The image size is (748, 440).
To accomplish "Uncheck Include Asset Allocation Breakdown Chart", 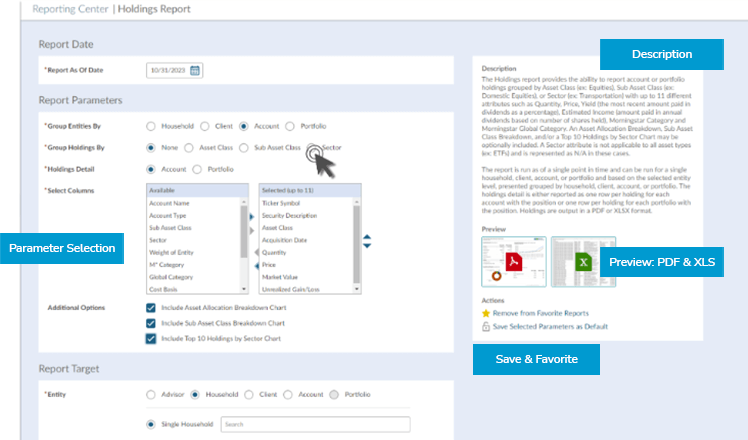I will (x=151, y=308).
